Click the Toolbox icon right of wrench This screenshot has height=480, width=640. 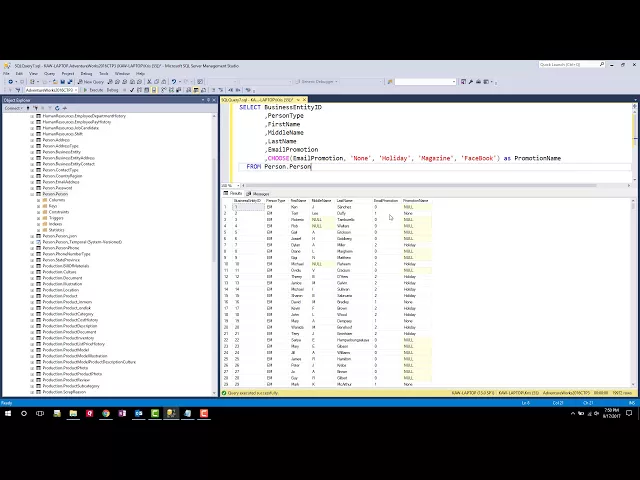478,82
